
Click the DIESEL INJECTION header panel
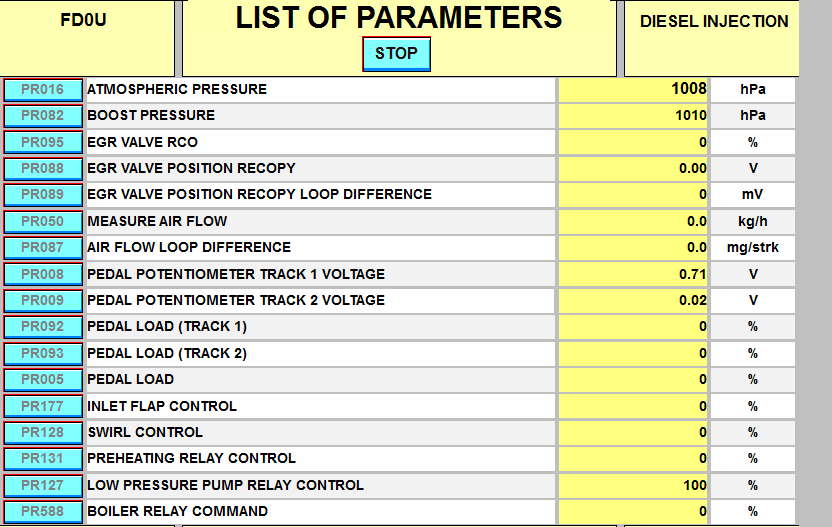coord(712,38)
